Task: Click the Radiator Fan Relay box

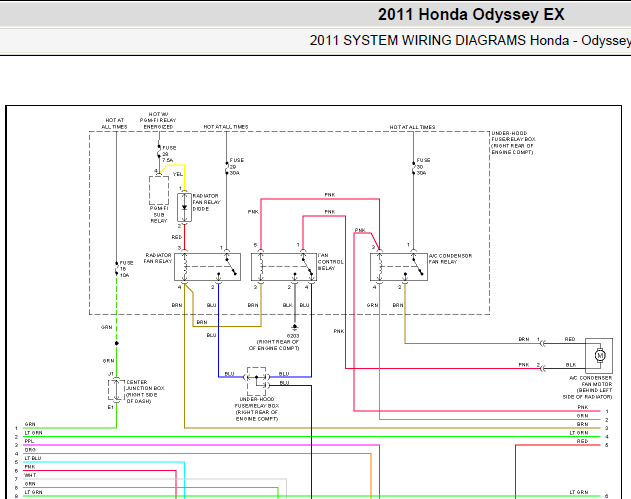Action: click(207, 267)
